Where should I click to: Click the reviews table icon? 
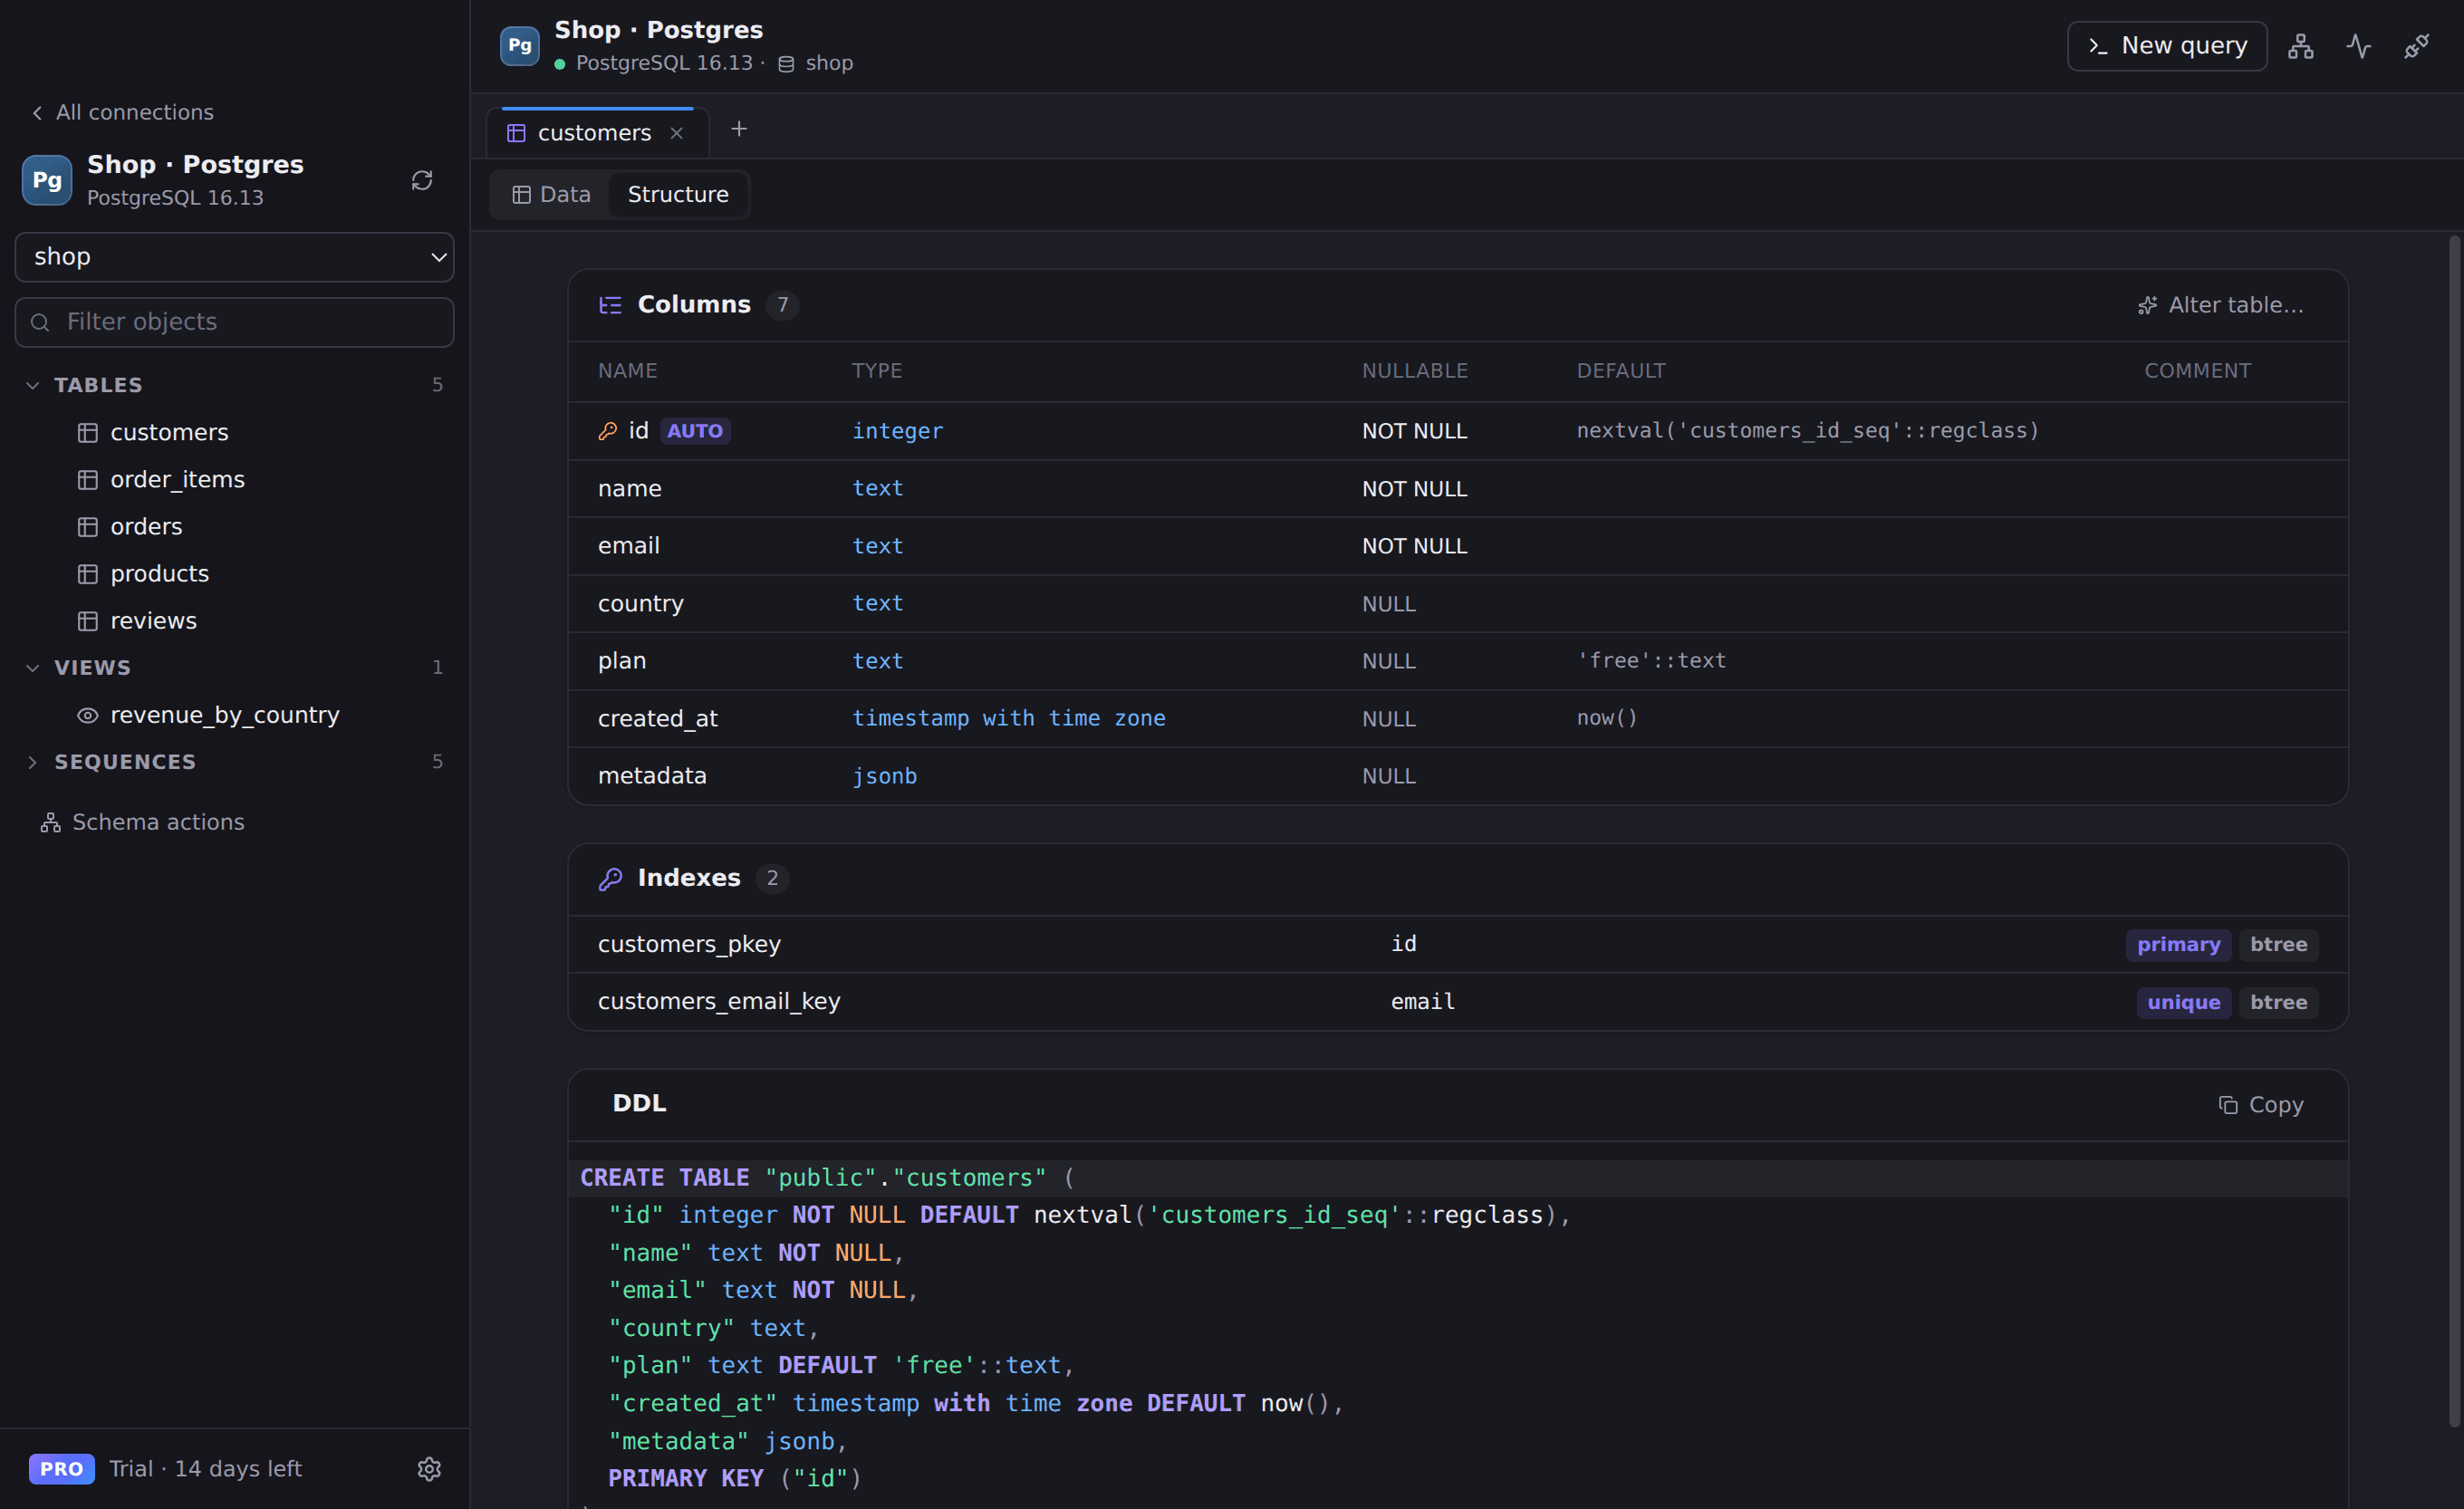click(x=88, y=621)
